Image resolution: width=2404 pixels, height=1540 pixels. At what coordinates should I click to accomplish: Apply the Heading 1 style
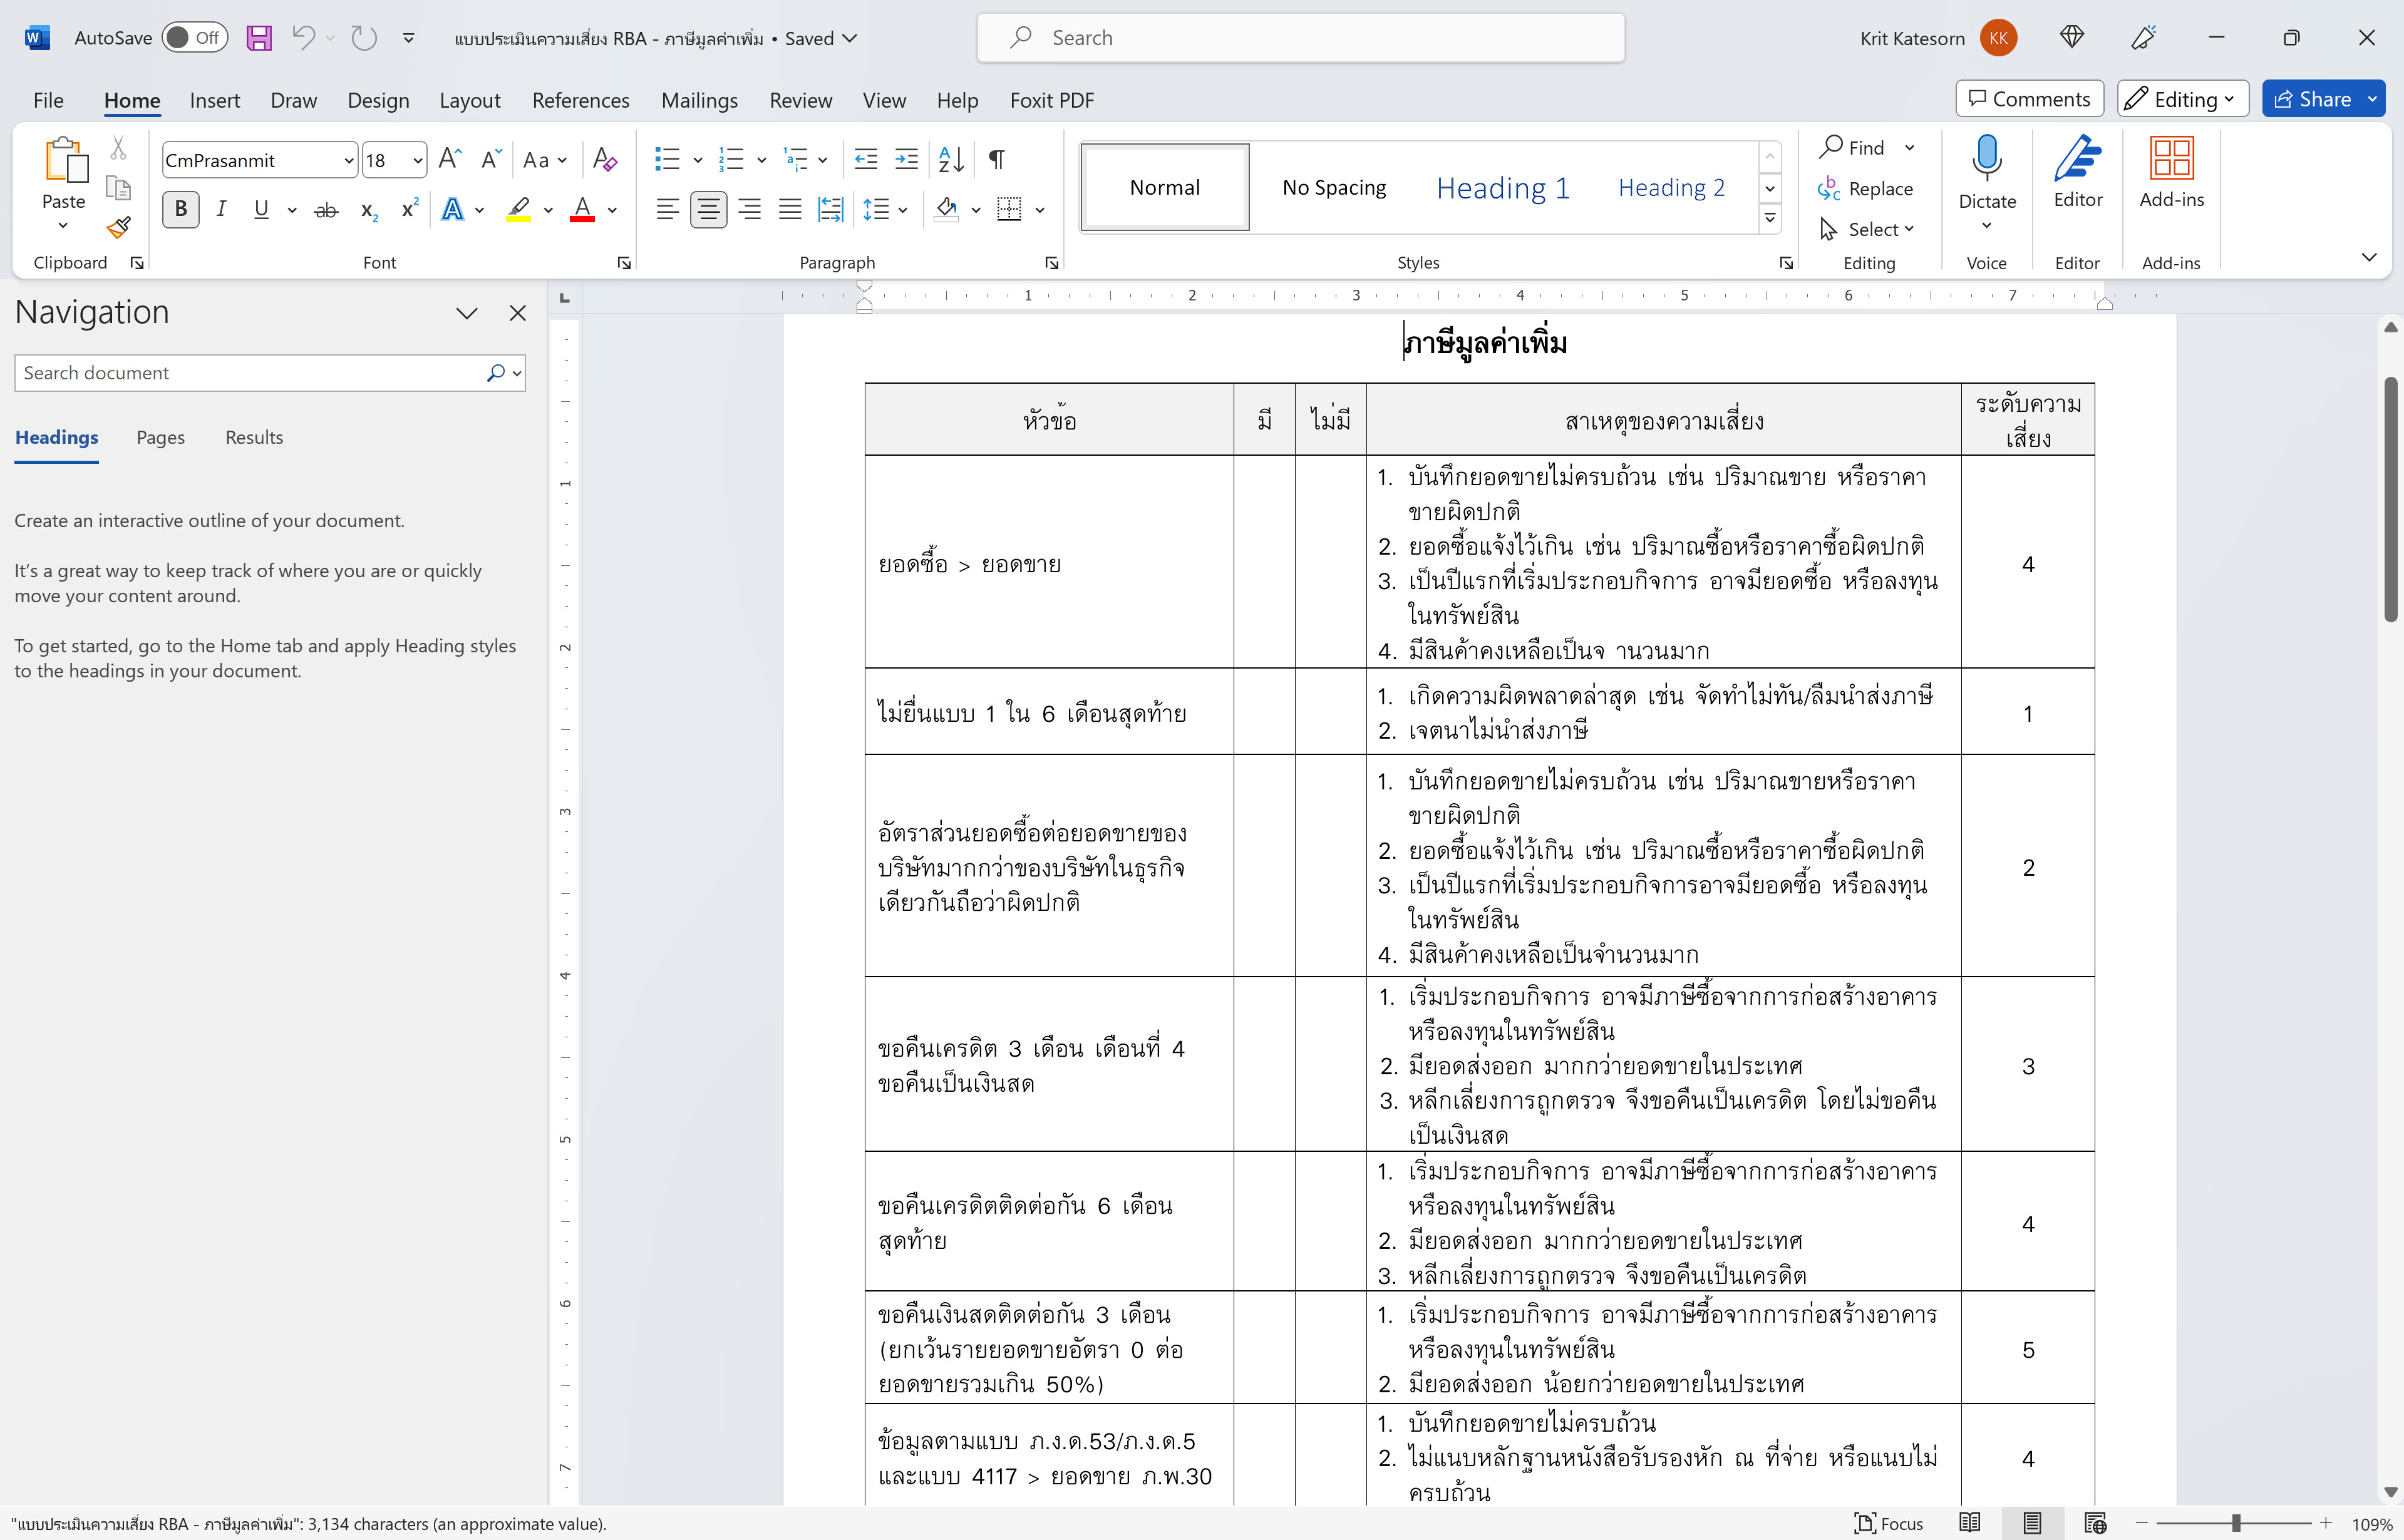pos(1502,188)
